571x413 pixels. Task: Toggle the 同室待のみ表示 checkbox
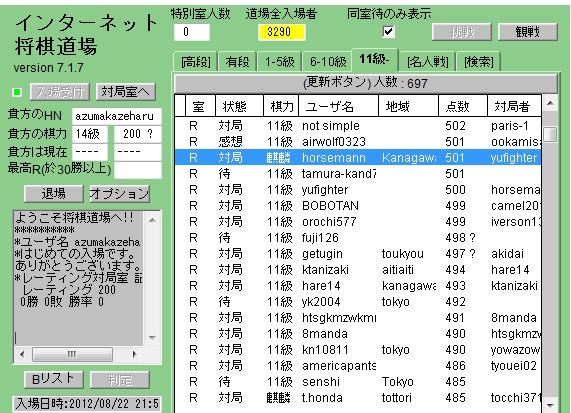pos(389,32)
